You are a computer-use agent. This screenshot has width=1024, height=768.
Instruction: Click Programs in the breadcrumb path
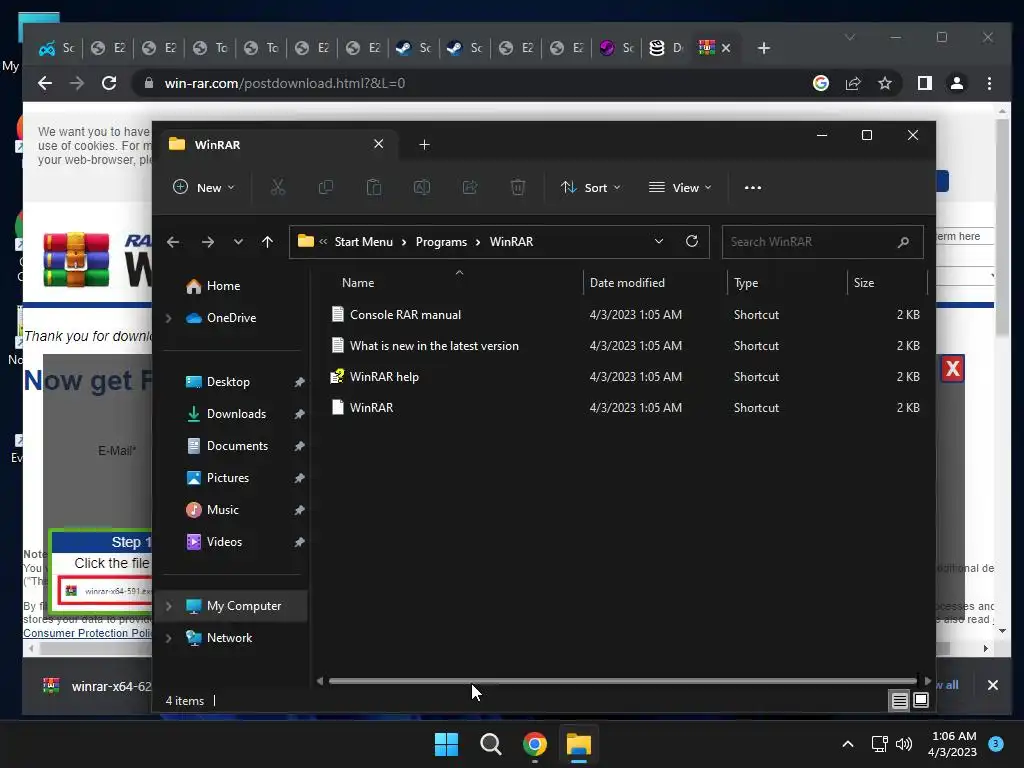coord(441,242)
